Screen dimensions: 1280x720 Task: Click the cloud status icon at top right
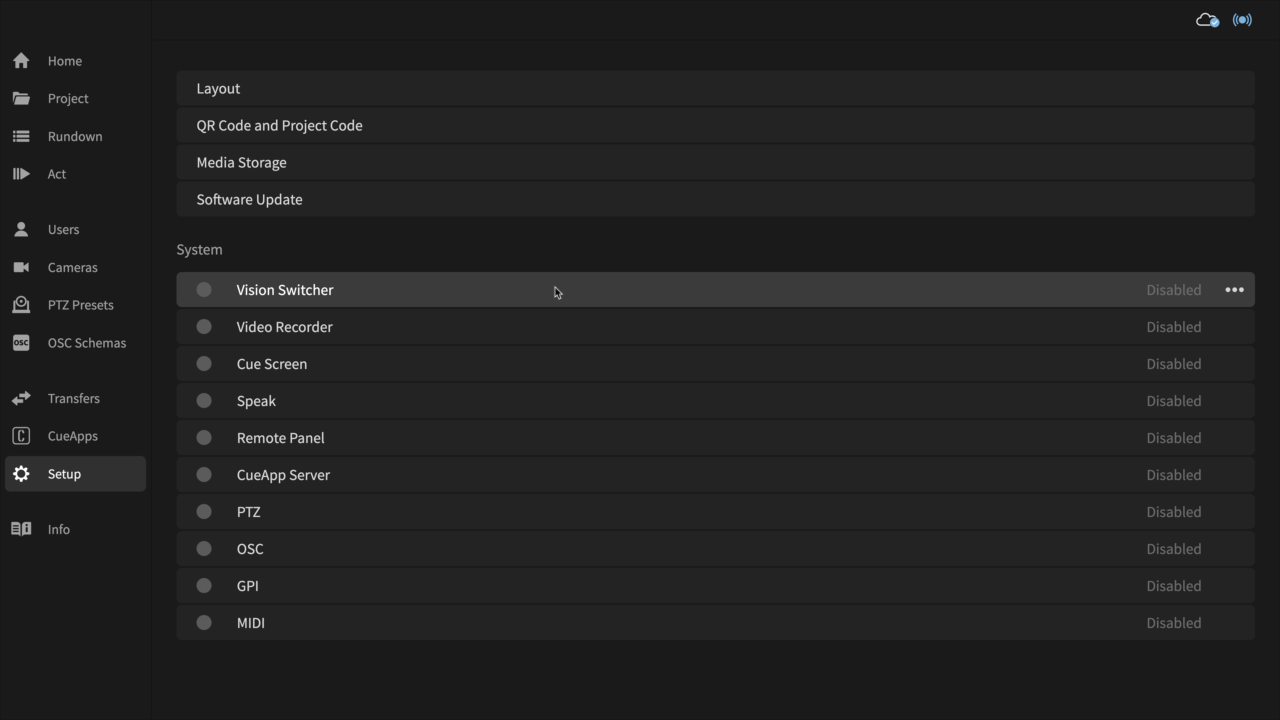(x=1207, y=20)
